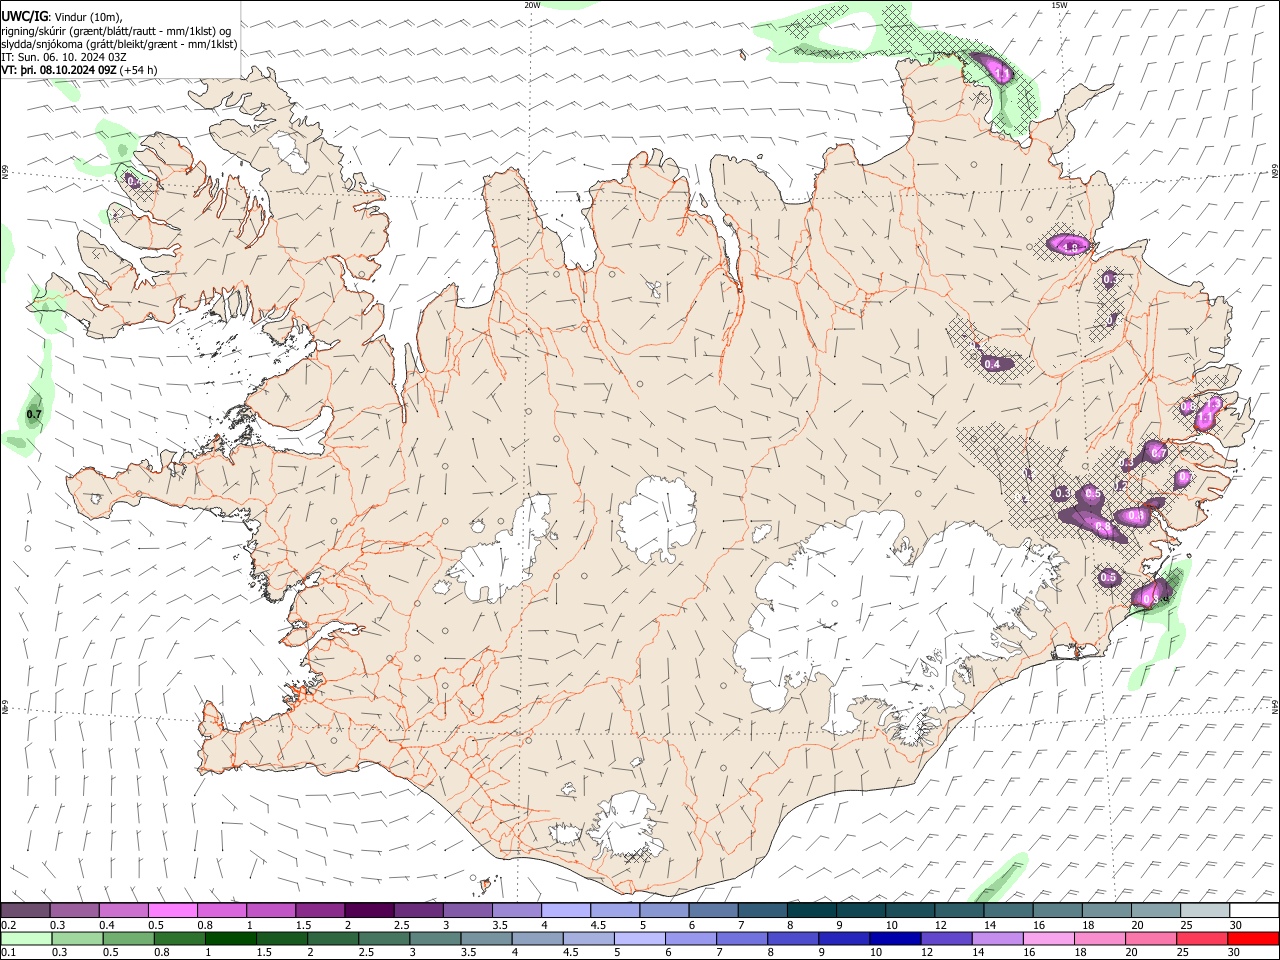Pick lower legend swatch between 20 and 25

tap(1152, 938)
